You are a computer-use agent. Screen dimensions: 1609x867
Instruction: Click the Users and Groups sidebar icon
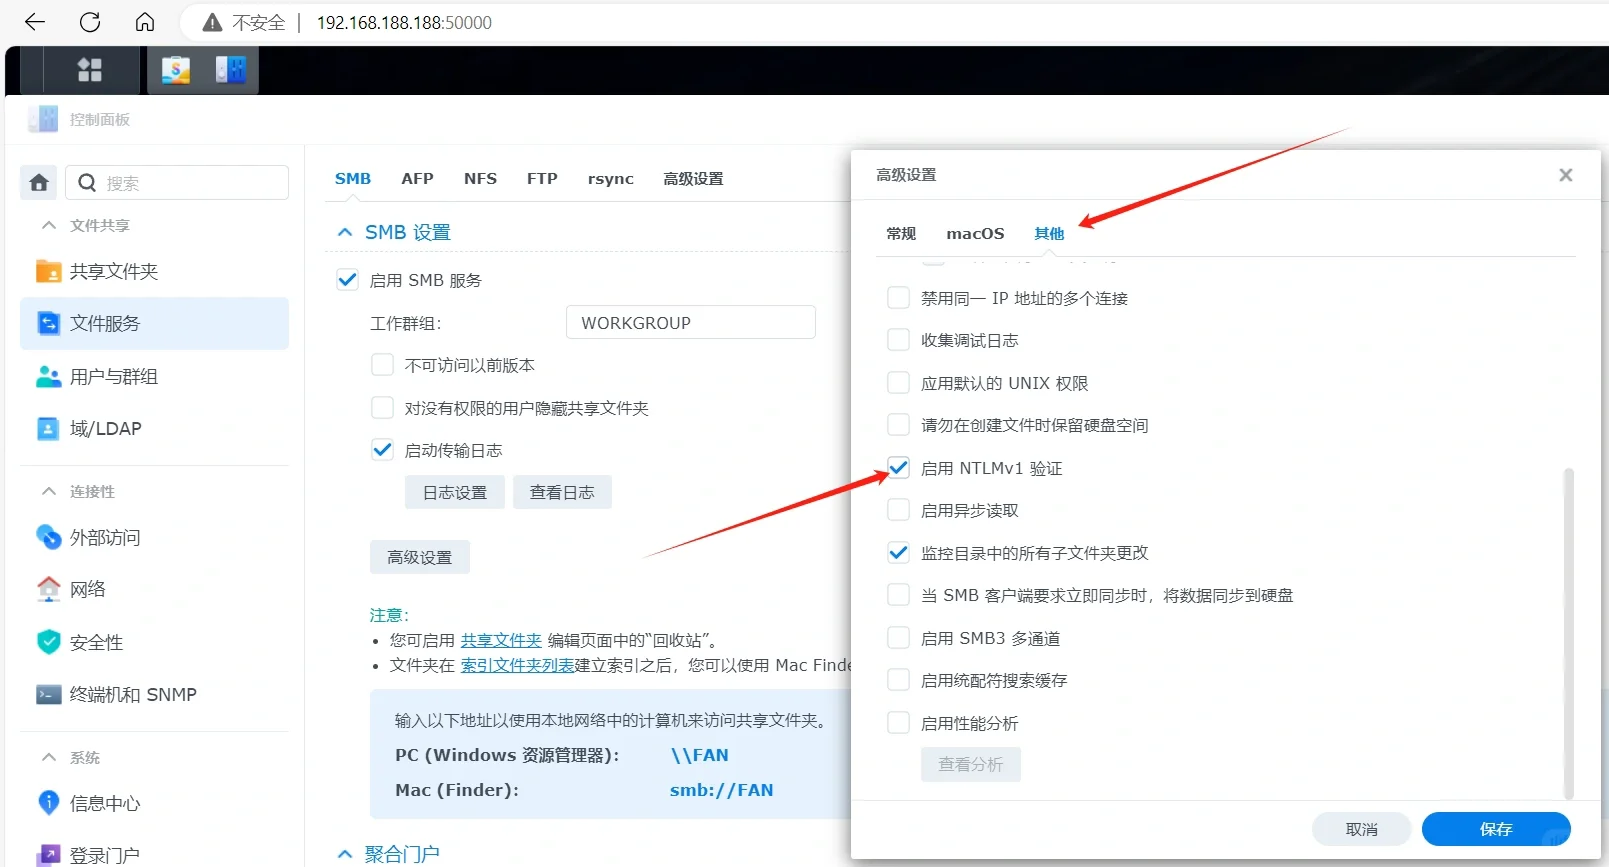(x=48, y=376)
